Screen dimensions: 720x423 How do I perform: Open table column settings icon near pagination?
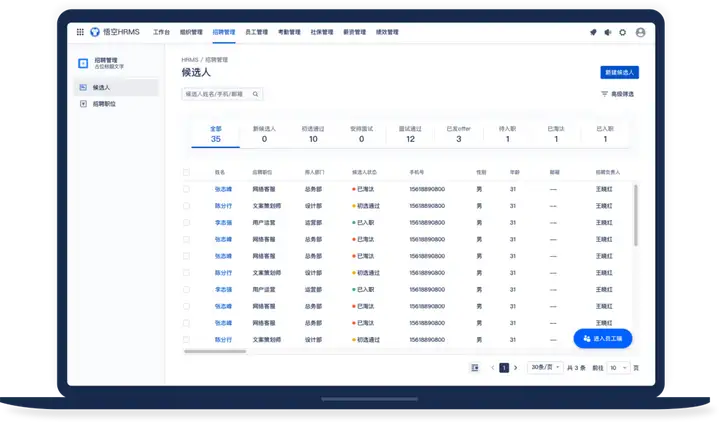[475, 368]
